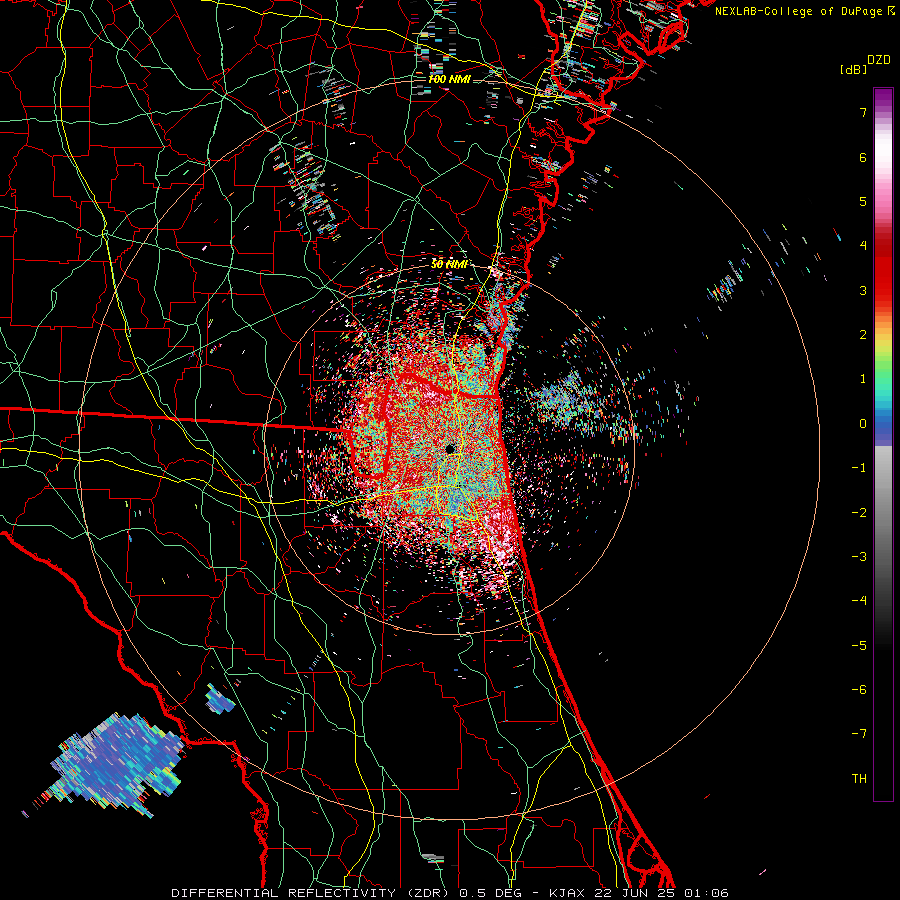Select the -1 value on the color scale

pyautogui.click(x=859, y=468)
